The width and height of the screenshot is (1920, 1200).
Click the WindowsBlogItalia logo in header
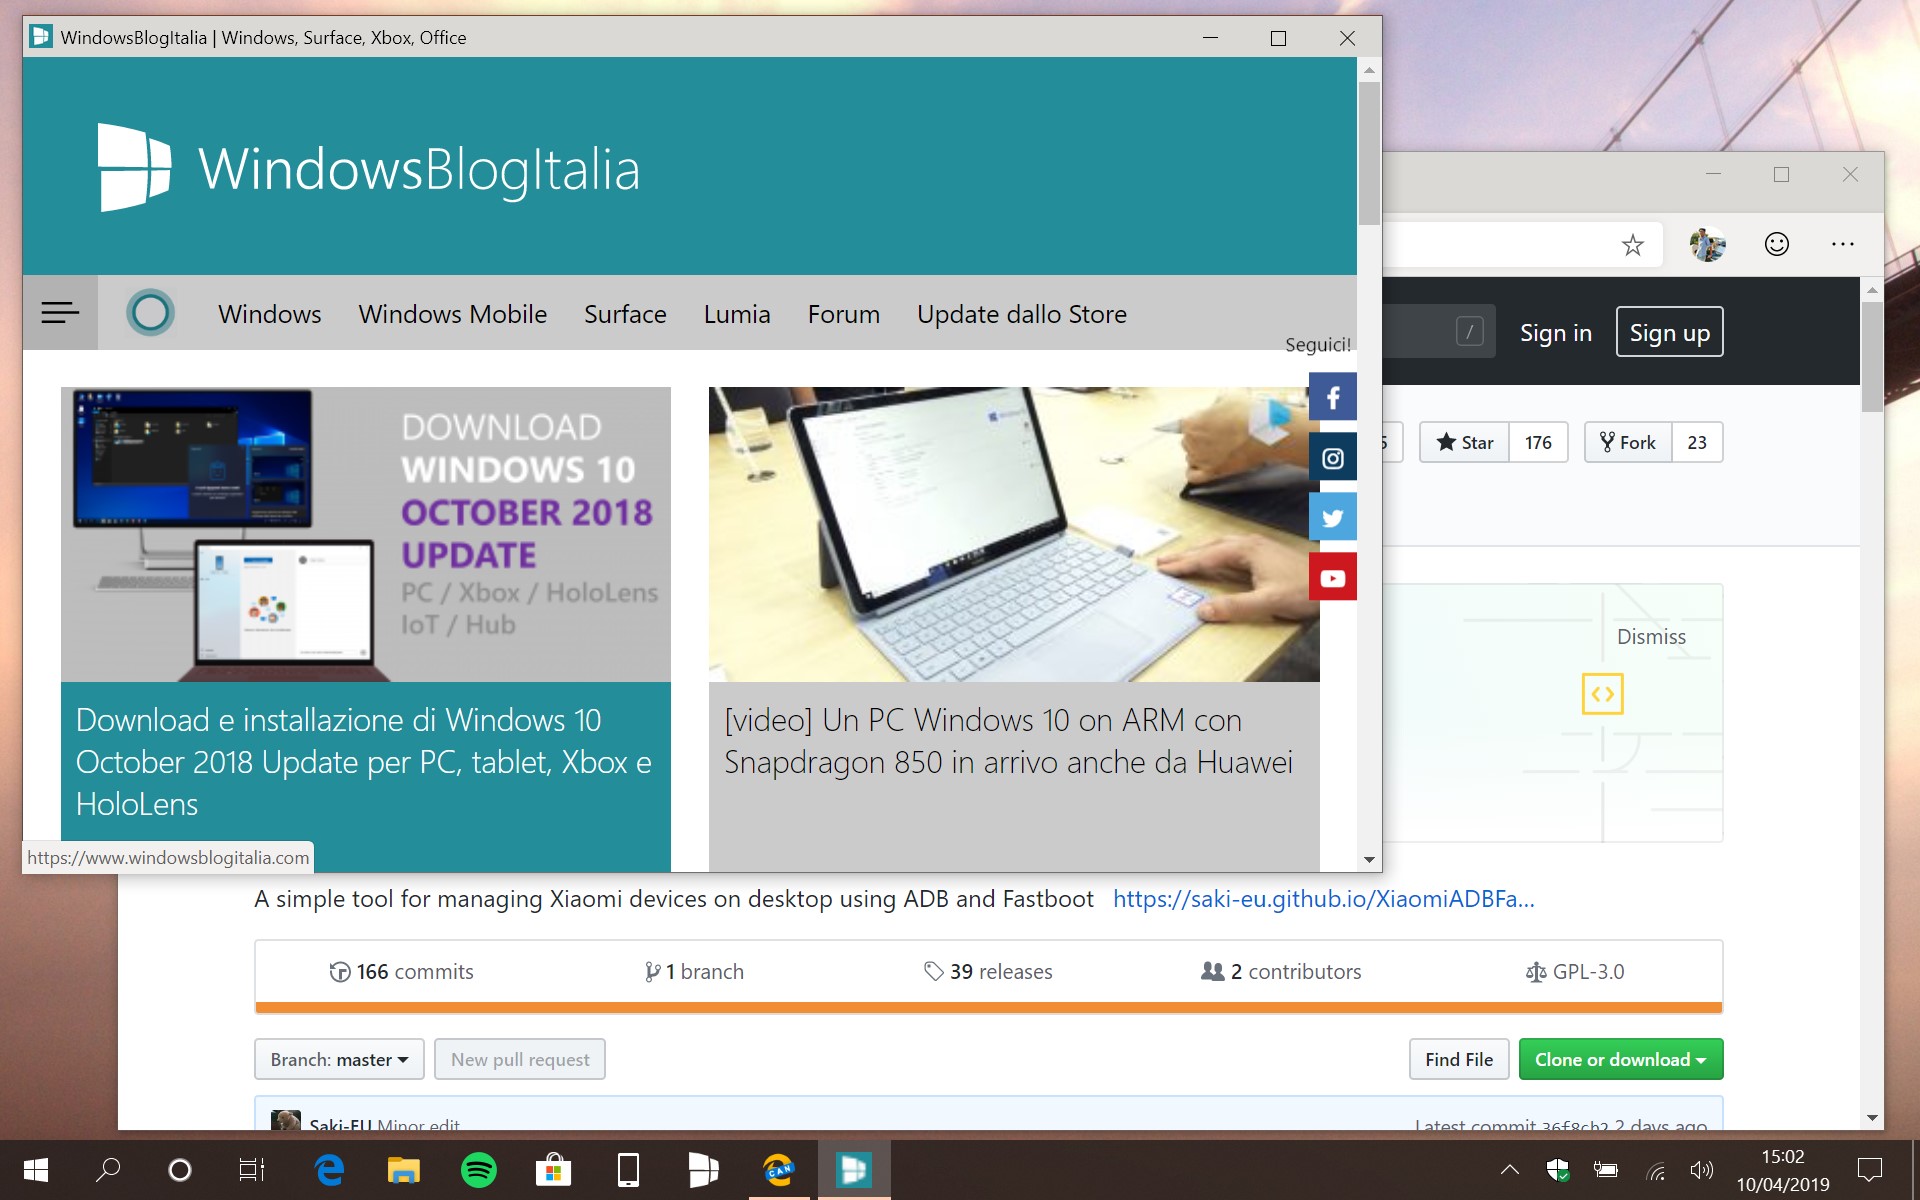(369, 168)
